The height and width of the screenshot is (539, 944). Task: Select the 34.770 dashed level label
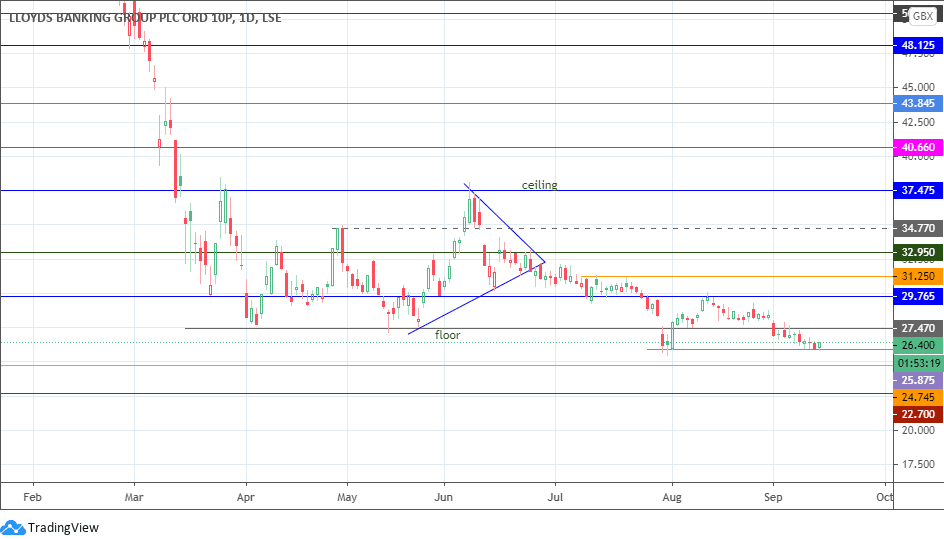click(x=918, y=228)
